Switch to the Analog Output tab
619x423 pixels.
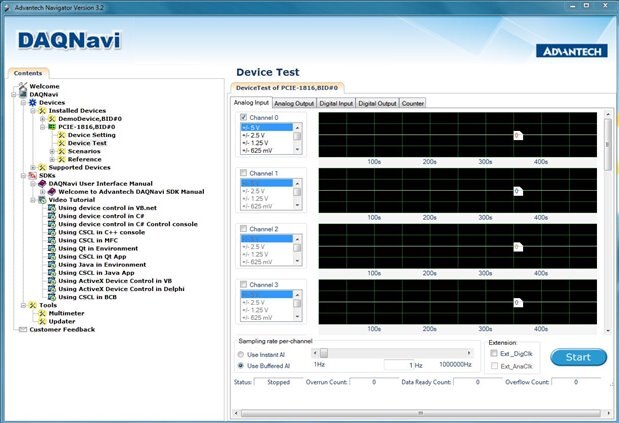(294, 103)
